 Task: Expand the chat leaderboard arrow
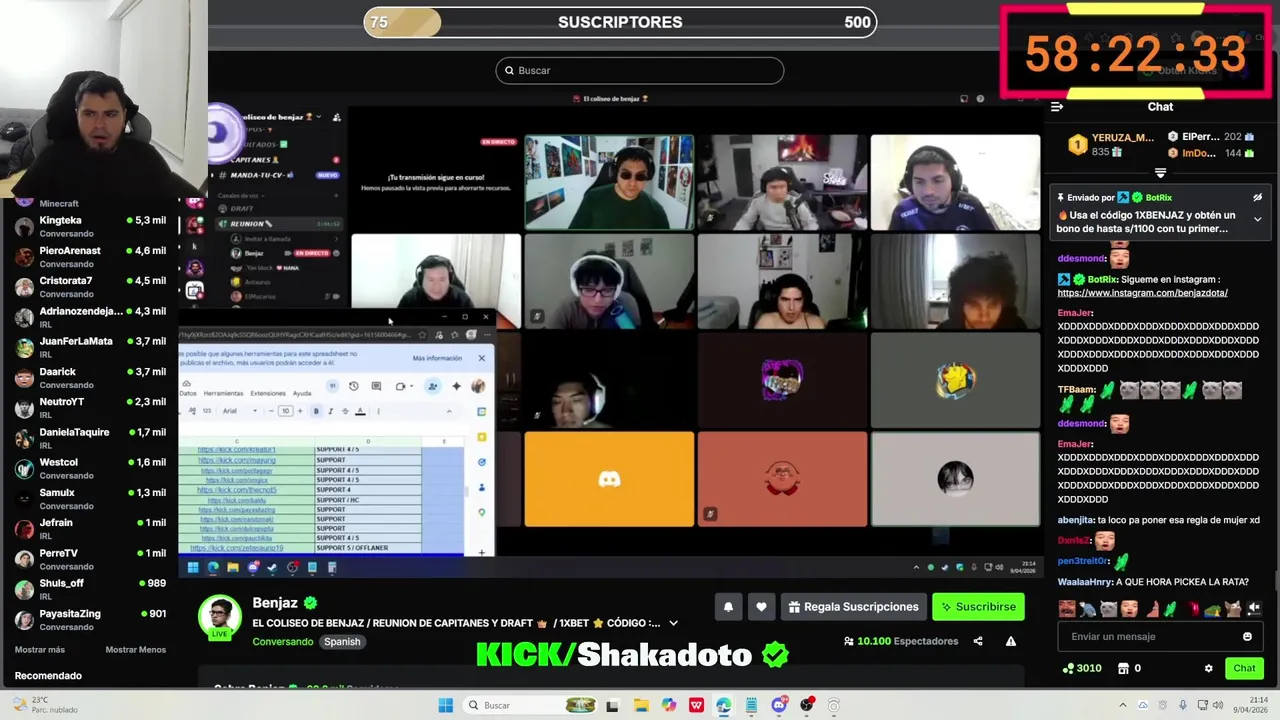point(1160,173)
